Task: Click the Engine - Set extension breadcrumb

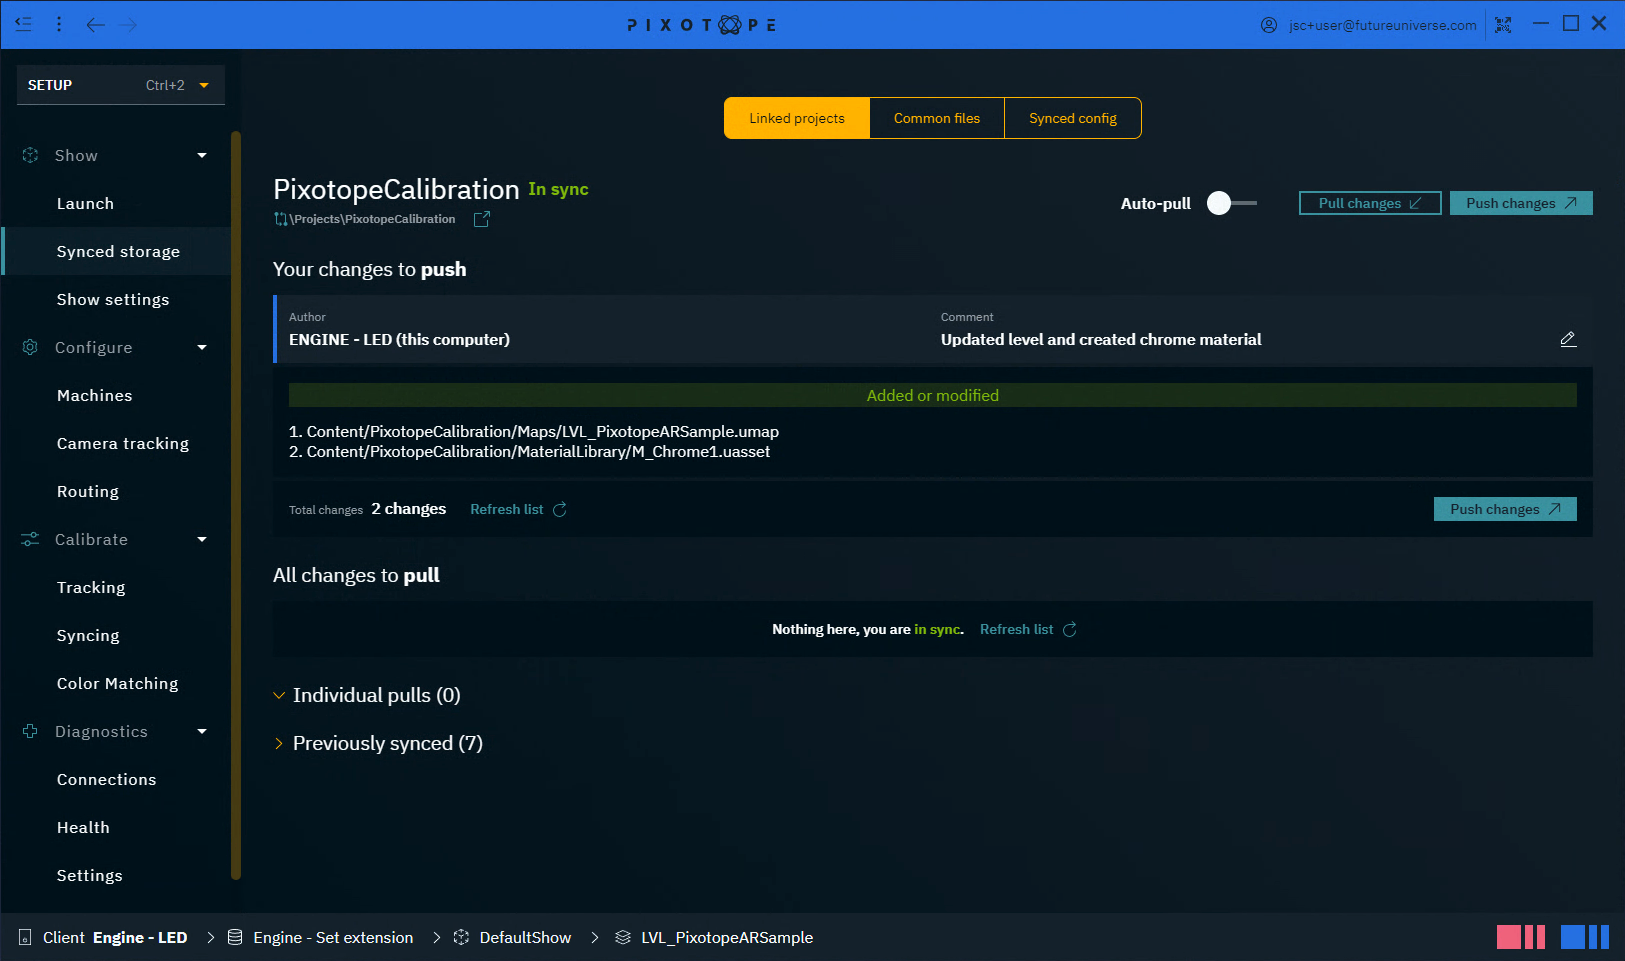Action: (x=333, y=937)
